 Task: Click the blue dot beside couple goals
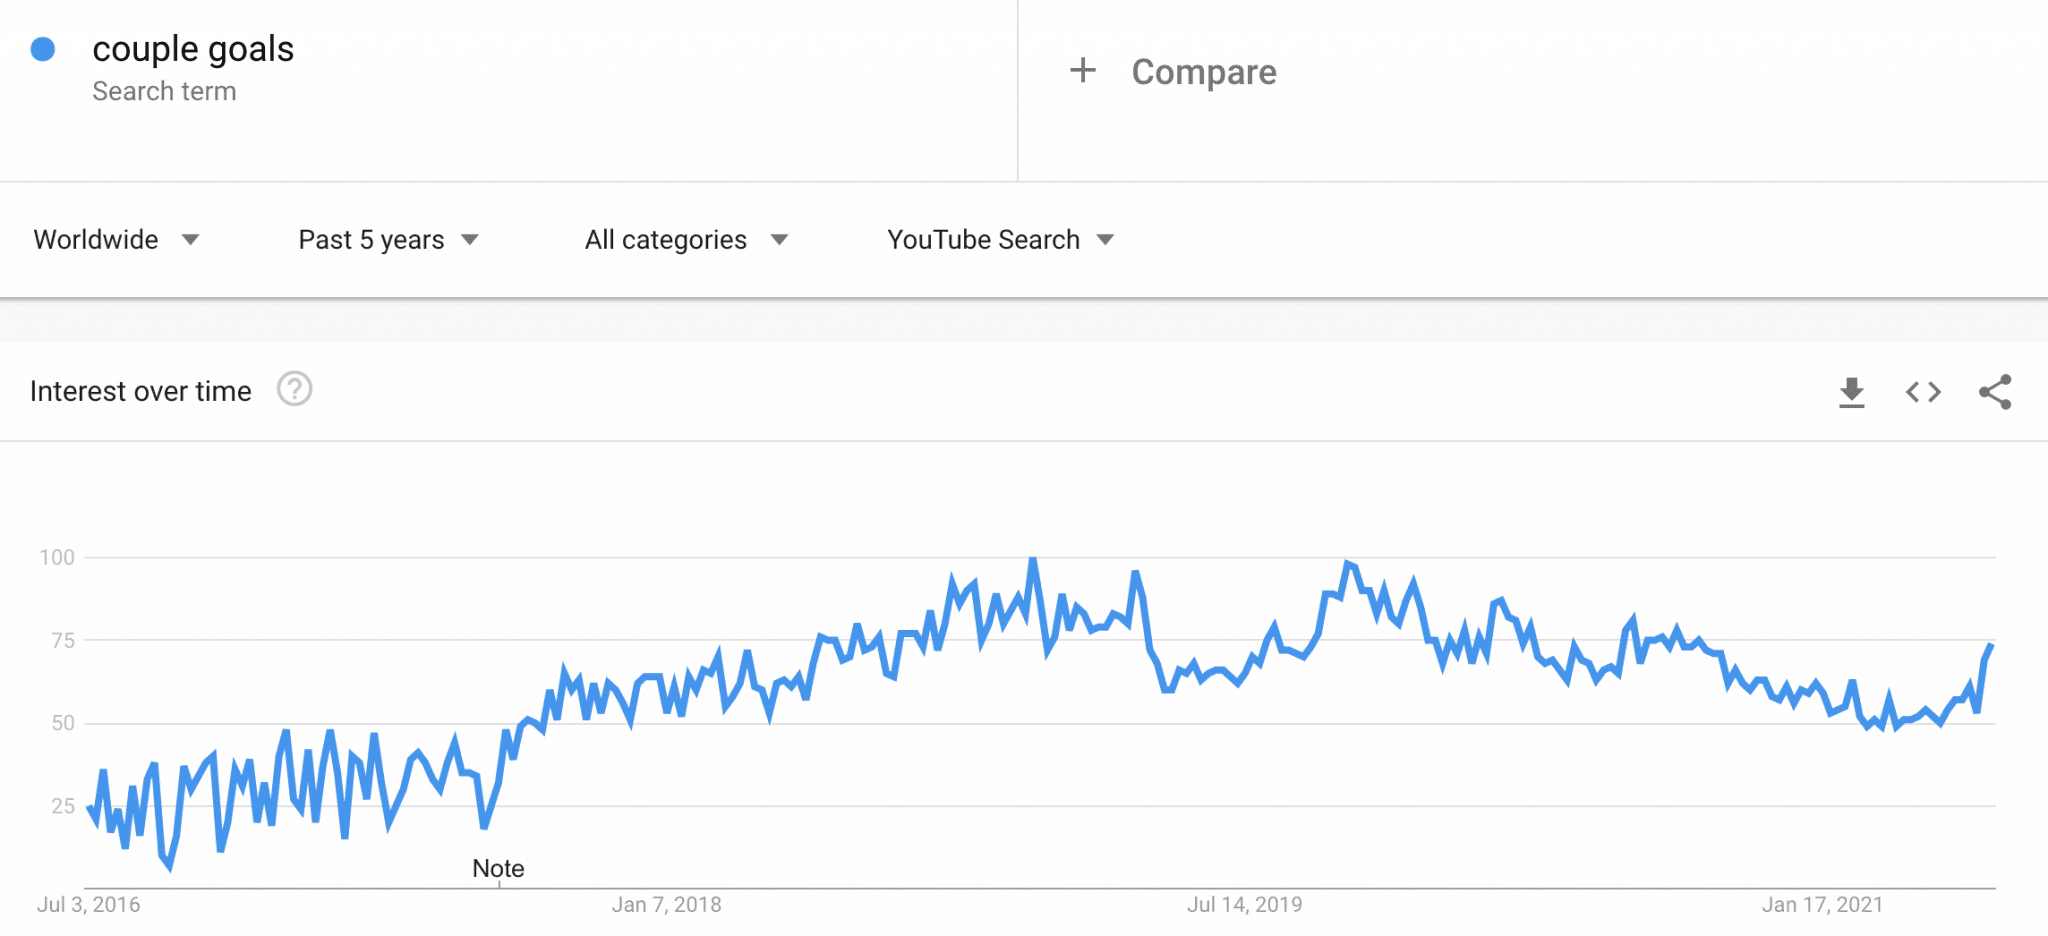42,47
